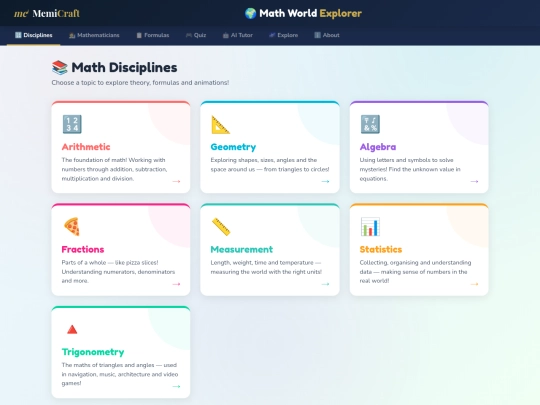Viewport: 540px width, 405px height.
Task: Click the books icon beside Math Disciplines
Action: 60,68
